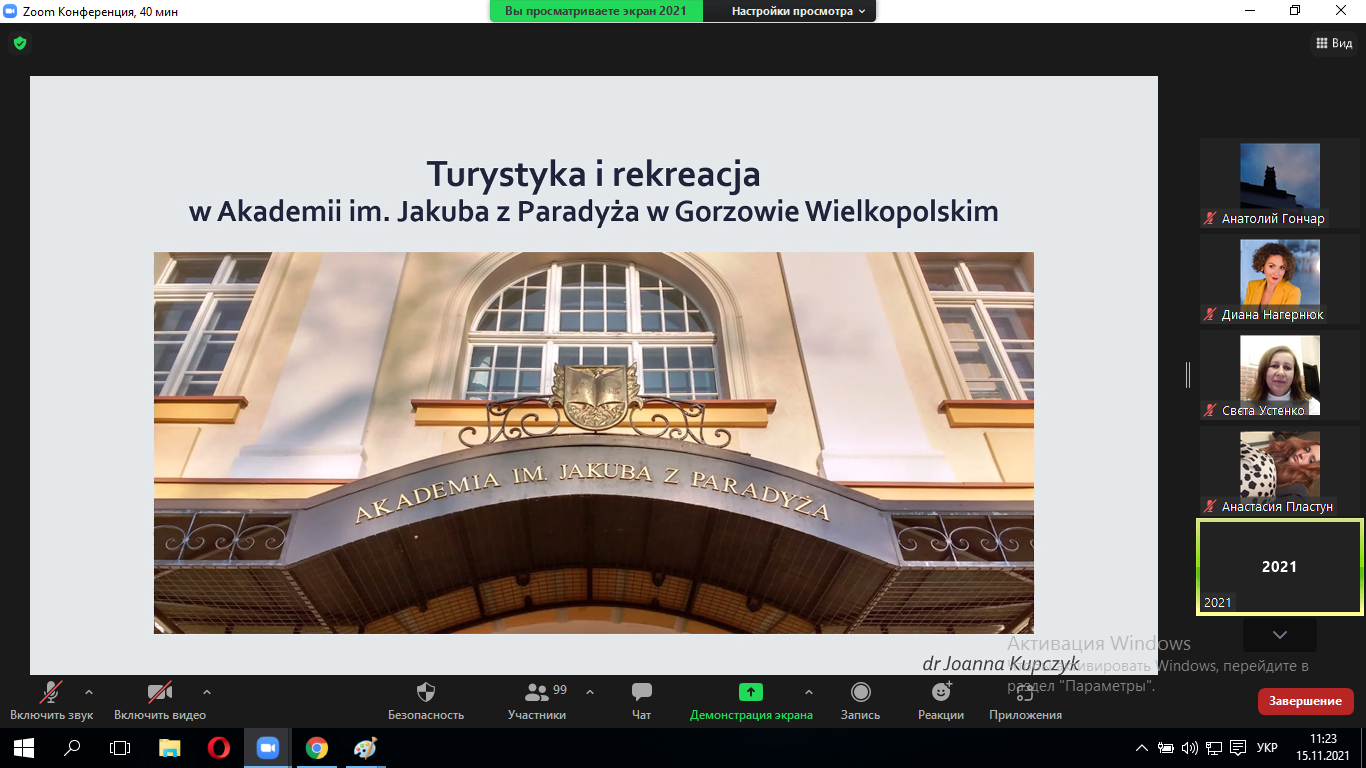1366x768 pixels.
Task: Open Настройки просмотра dropdown
Action: click(797, 11)
